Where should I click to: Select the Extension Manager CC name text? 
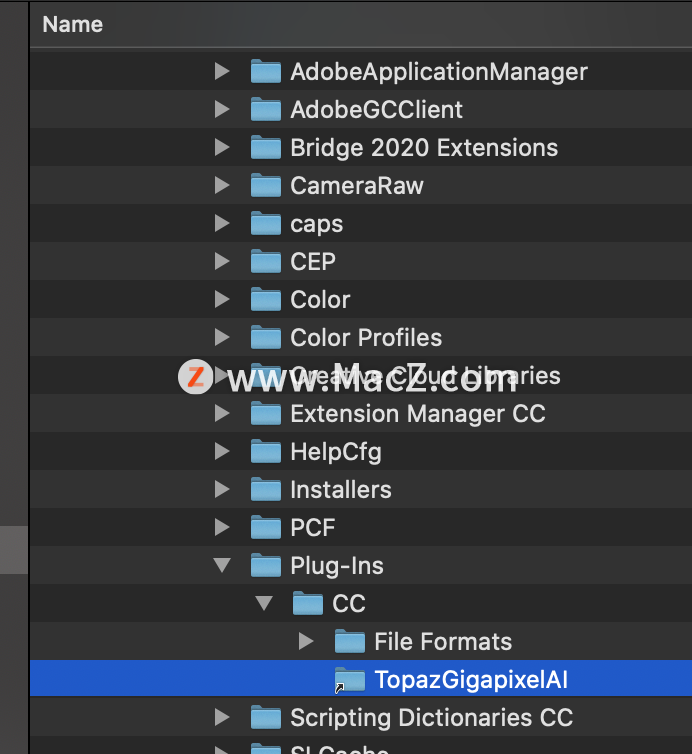click(x=418, y=415)
